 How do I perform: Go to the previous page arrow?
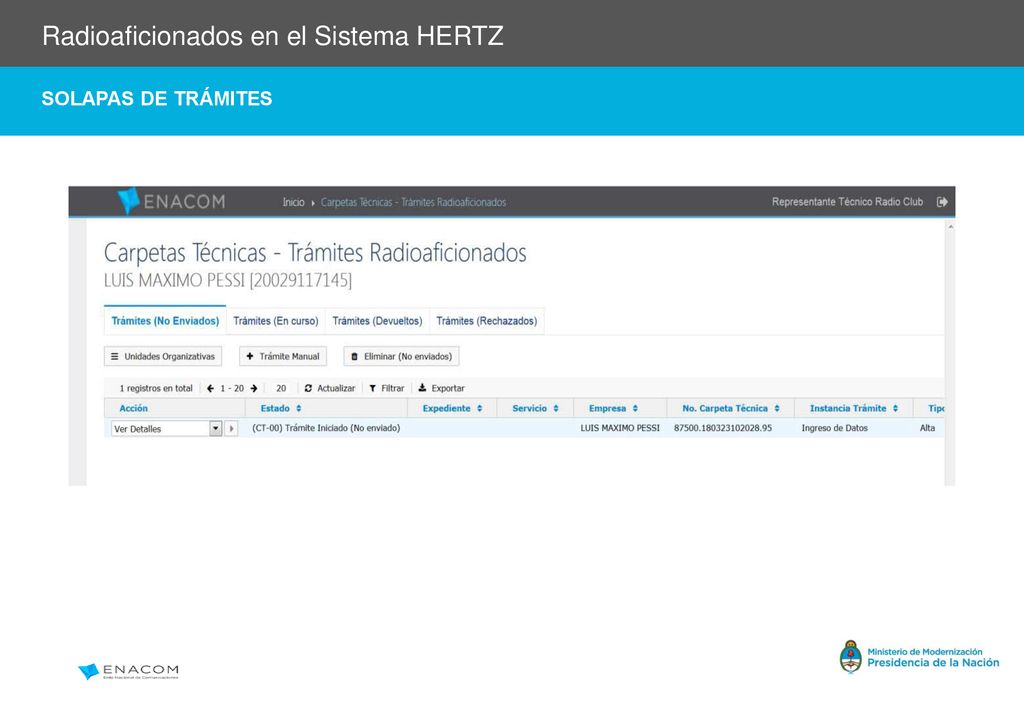pyautogui.click(x=210, y=388)
